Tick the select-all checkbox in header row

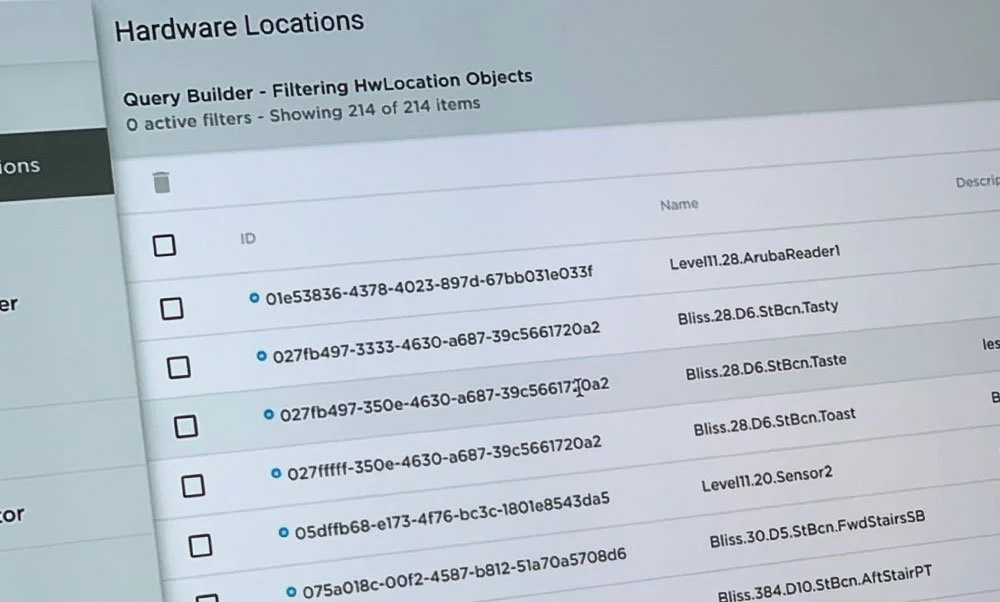(165, 246)
